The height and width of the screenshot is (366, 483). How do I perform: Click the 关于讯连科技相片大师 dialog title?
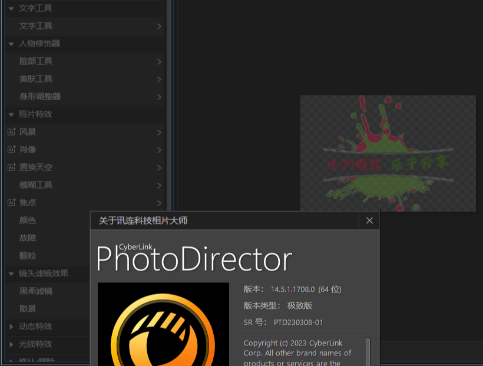tap(143, 221)
